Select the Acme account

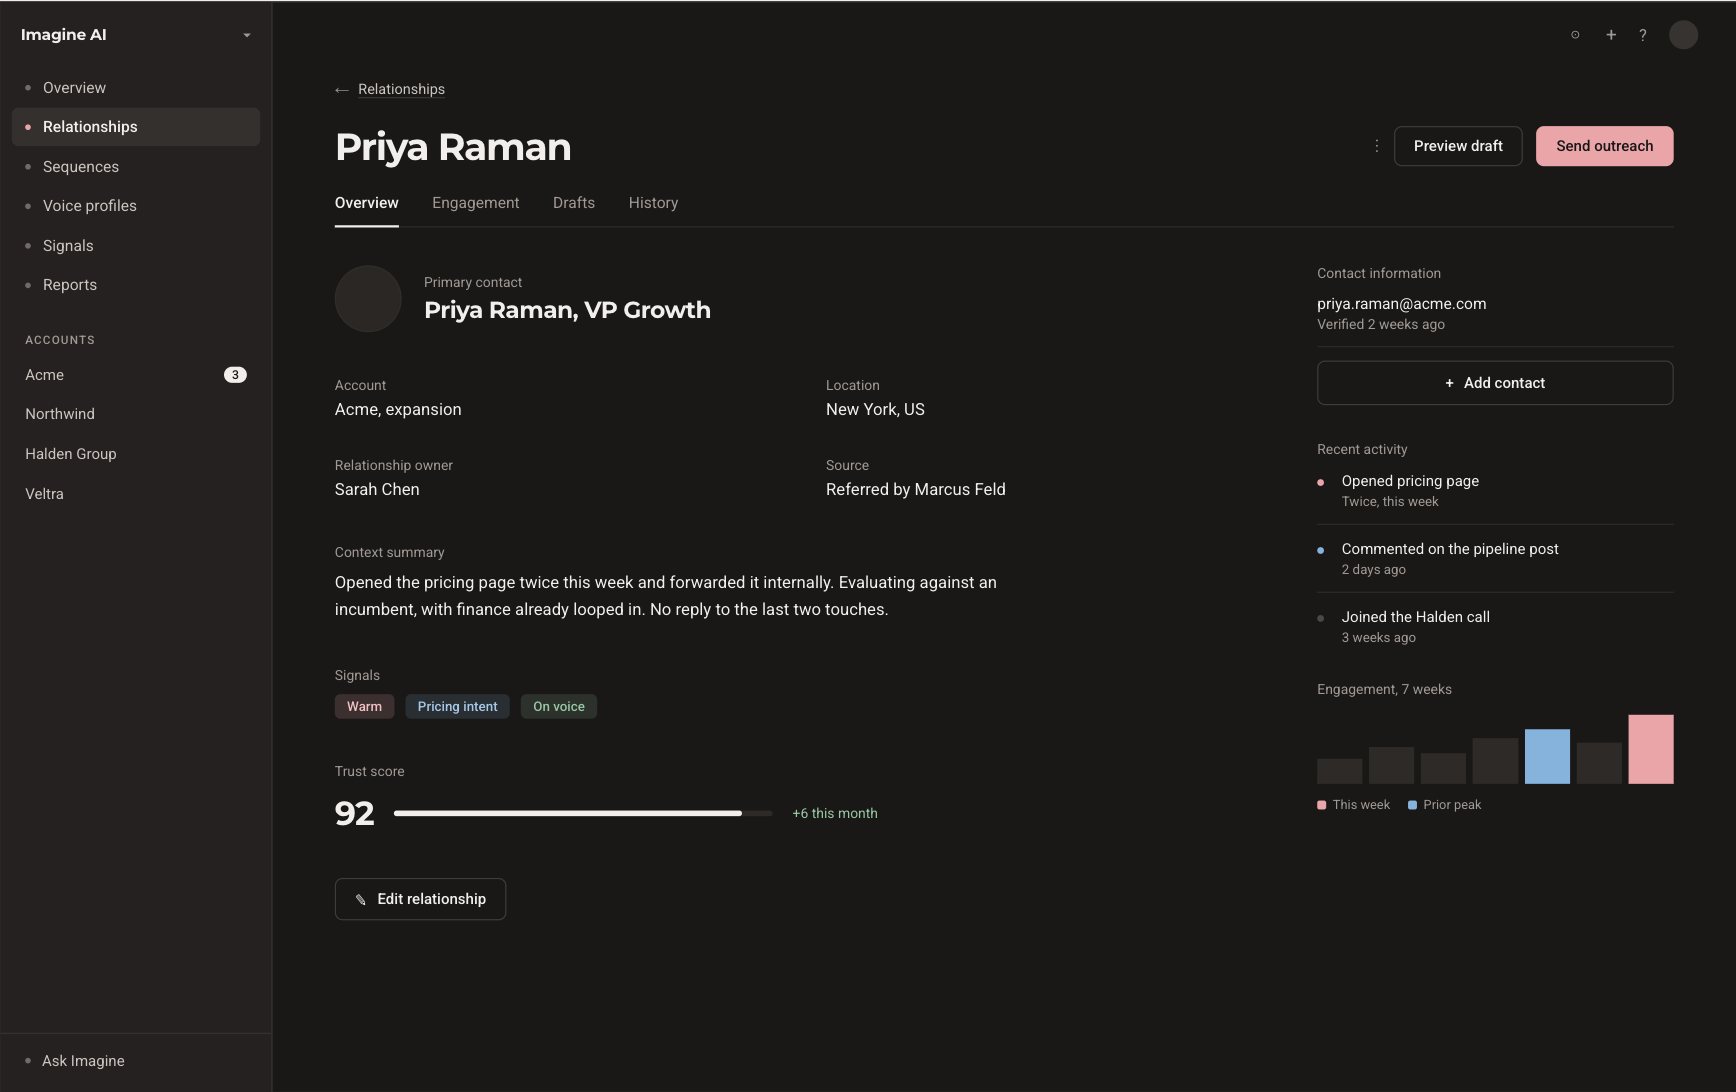point(136,375)
